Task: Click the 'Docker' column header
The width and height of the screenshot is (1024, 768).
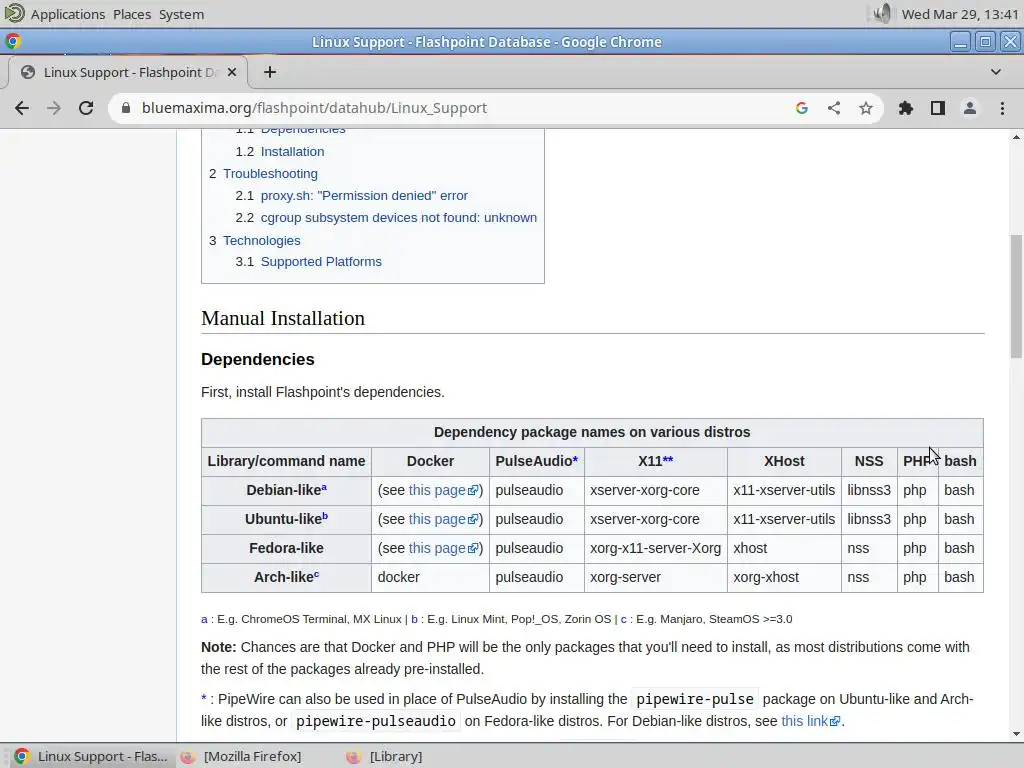Action: pyautogui.click(x=430, y=461)
